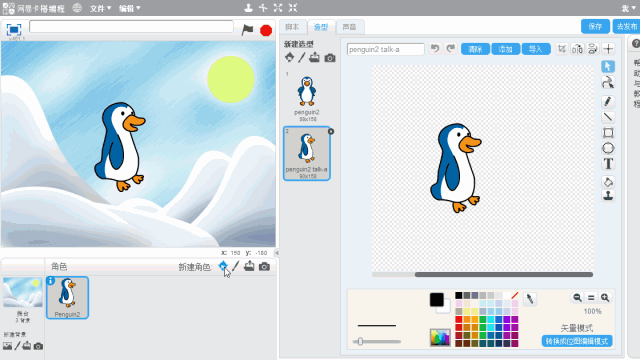Click the undo arrow in the costume editor
Screen dimensions: 640x360
point(435,49)
